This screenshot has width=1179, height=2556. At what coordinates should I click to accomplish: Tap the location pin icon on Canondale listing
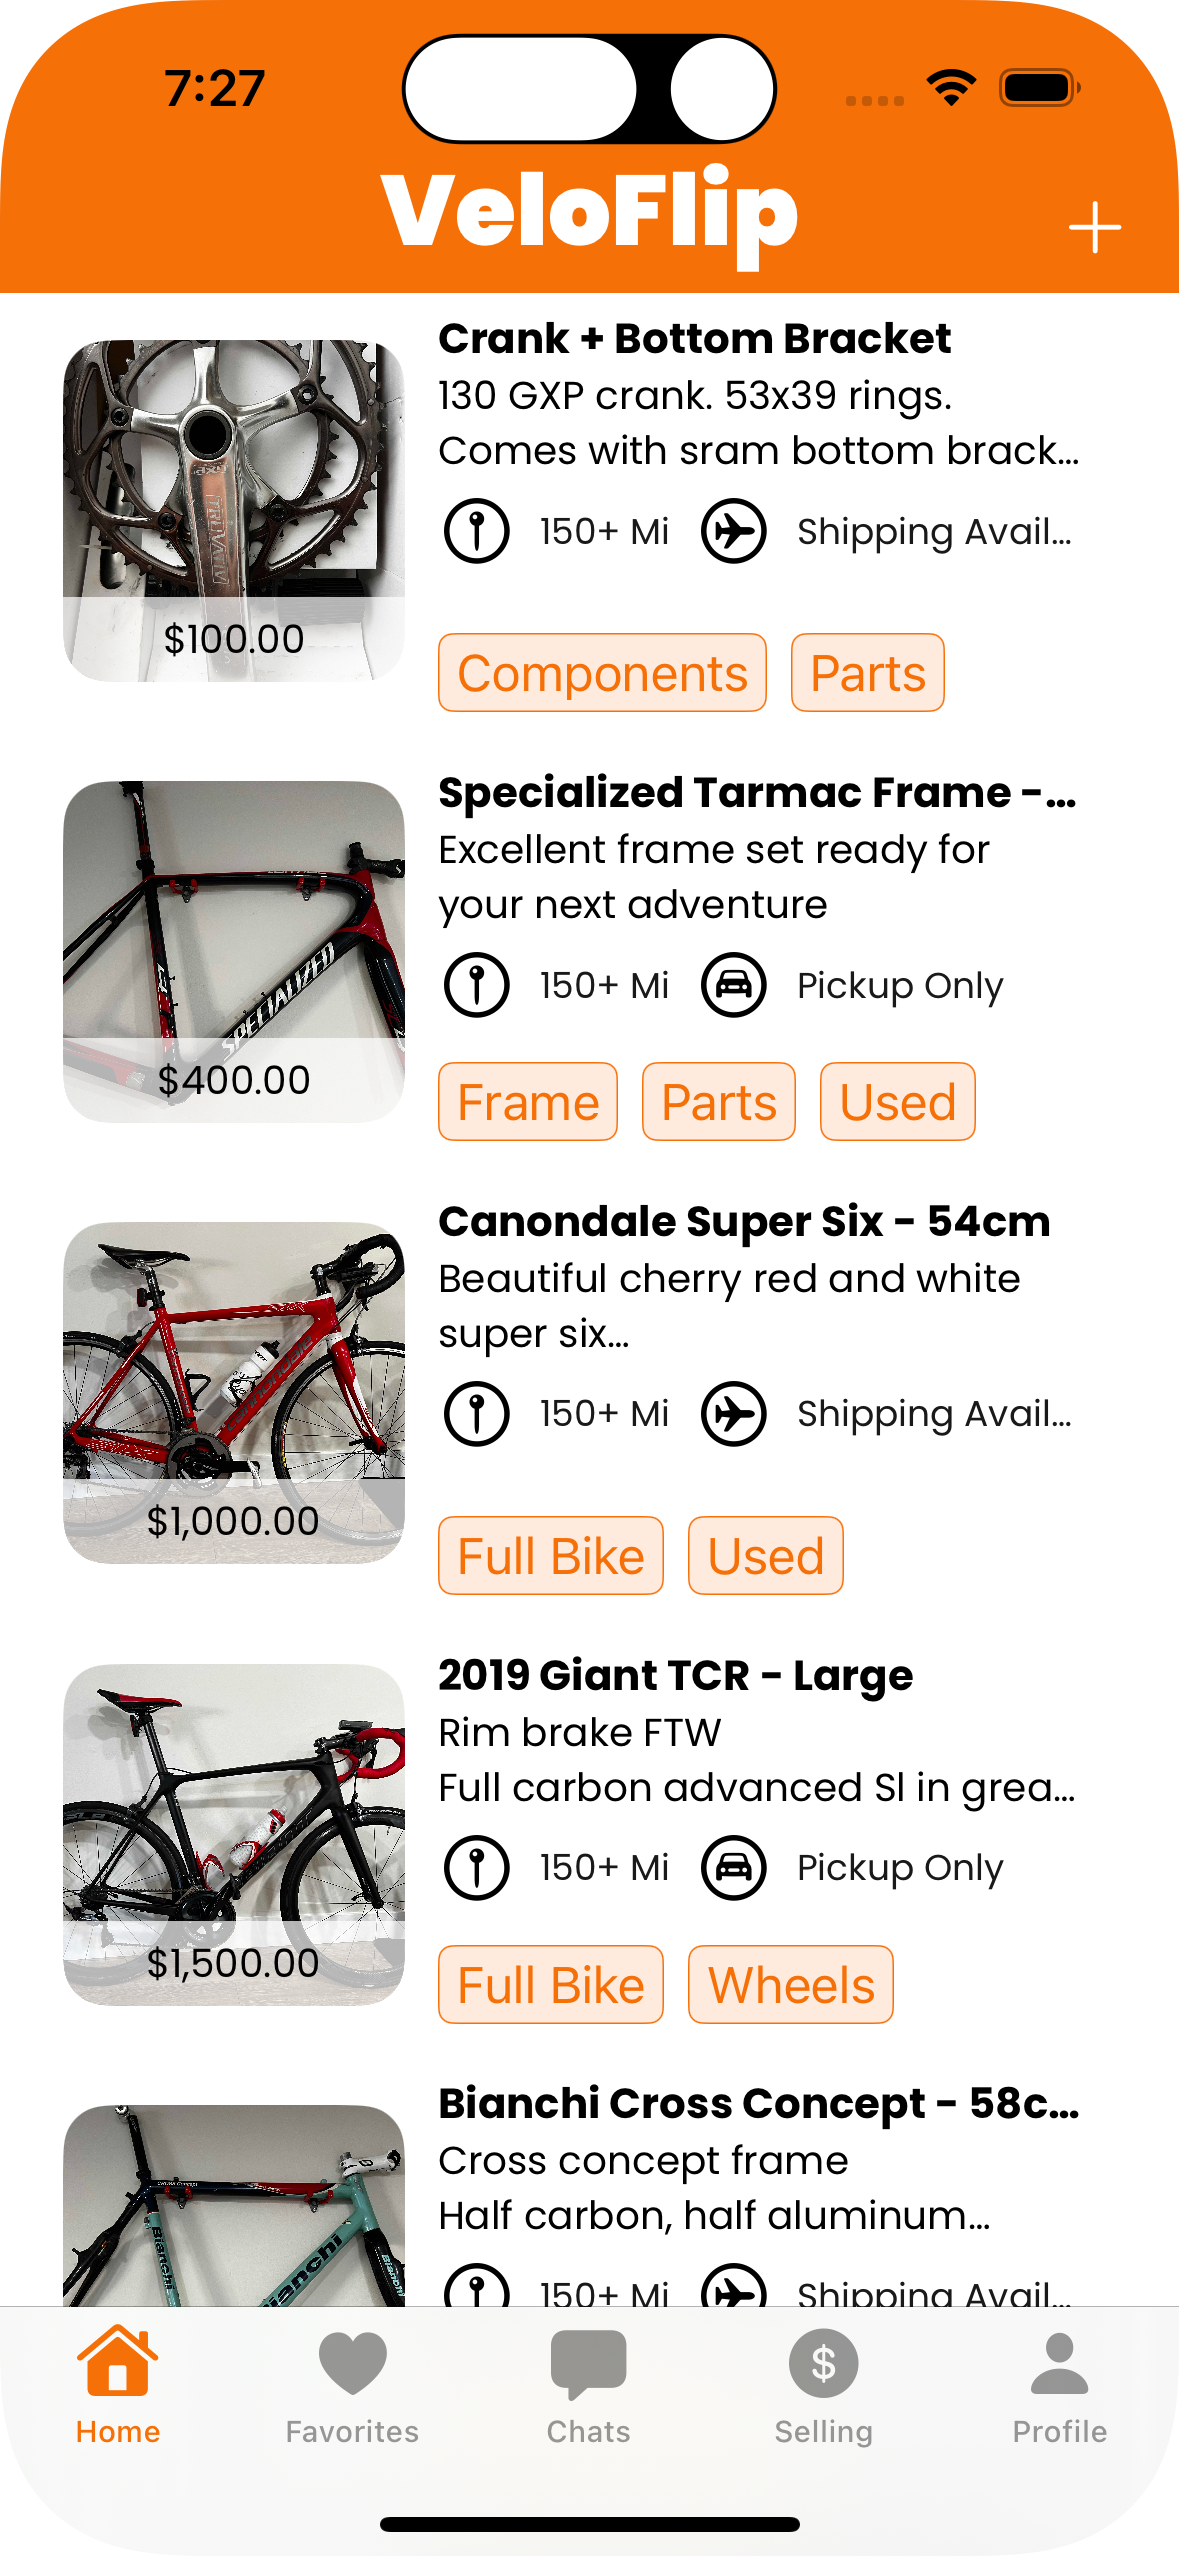(477, 1414)
